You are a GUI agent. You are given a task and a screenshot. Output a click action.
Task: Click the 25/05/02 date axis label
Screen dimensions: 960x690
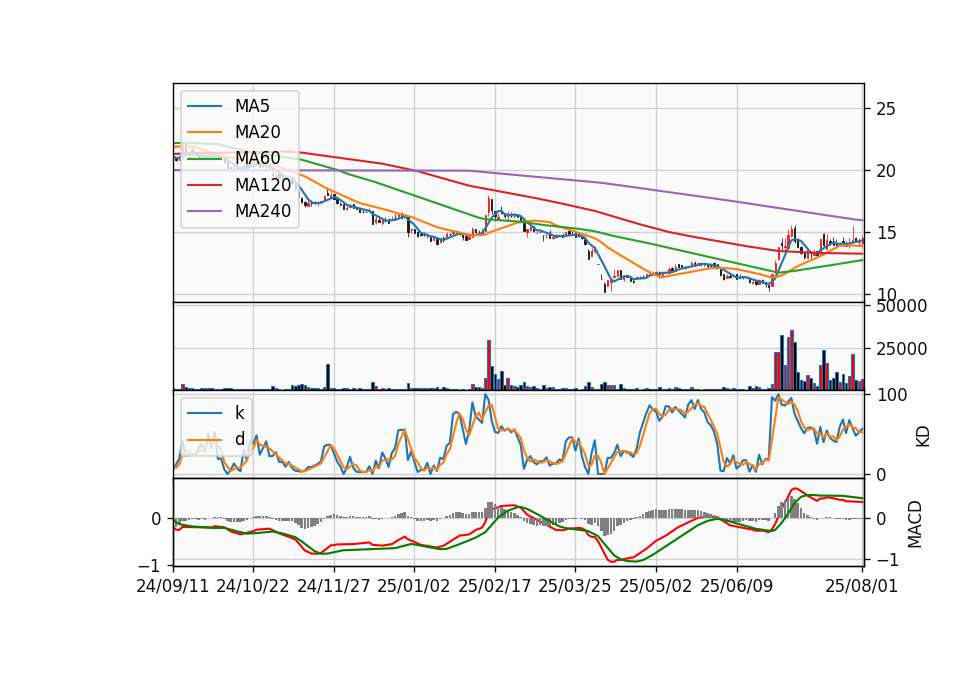click(656, 586)
